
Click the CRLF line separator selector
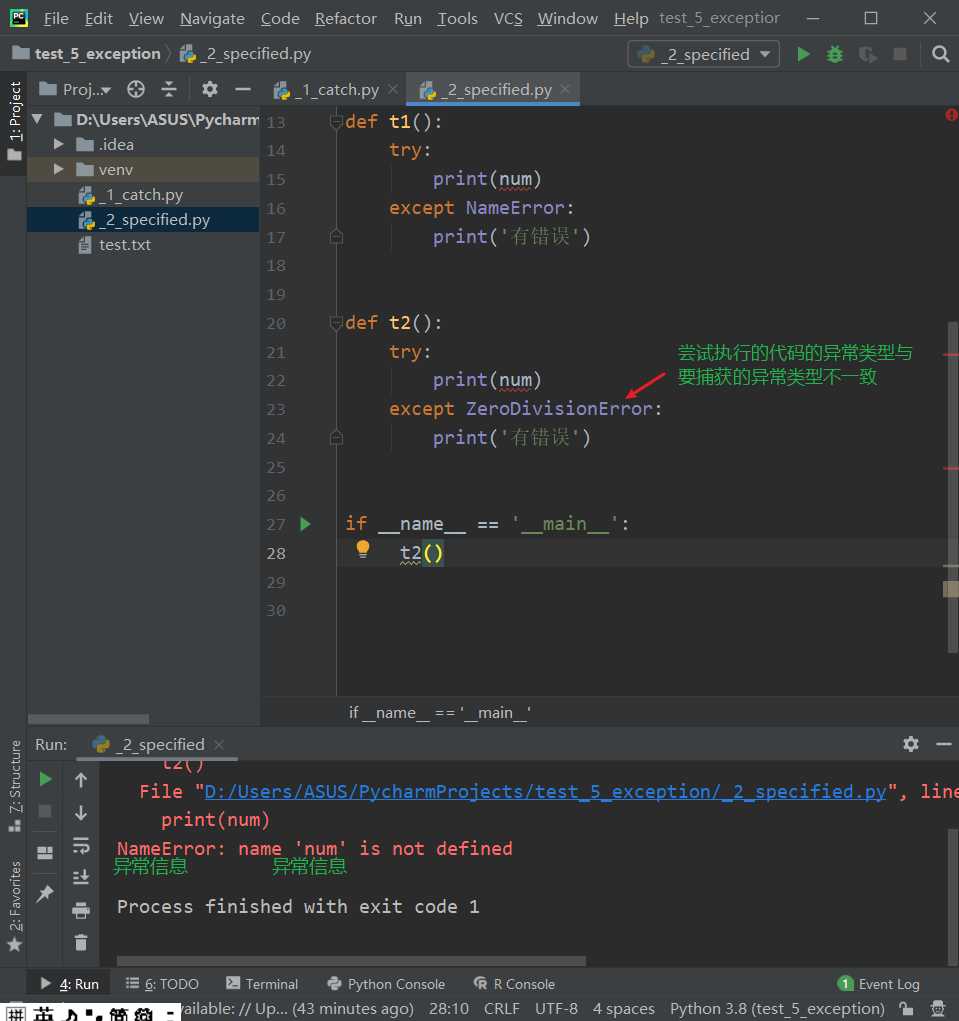point(501,1009)
